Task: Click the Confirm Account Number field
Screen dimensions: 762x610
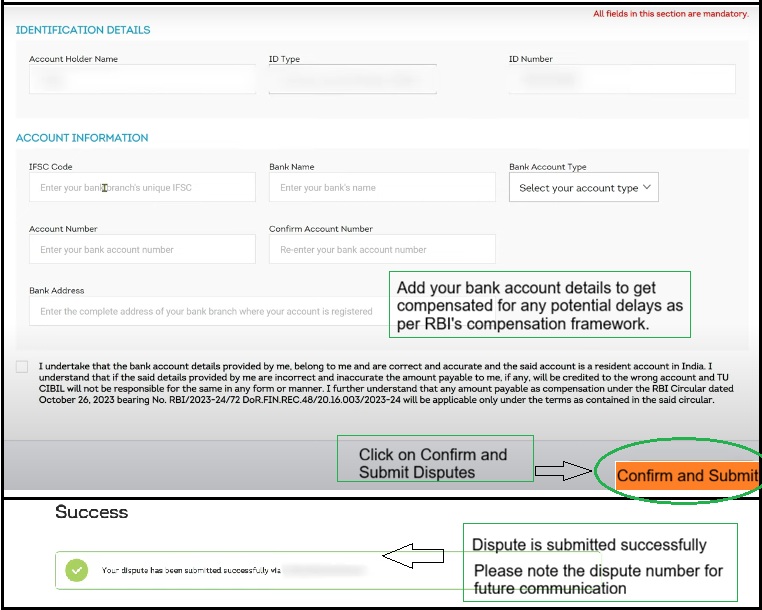Action: (x=382, y=249)
